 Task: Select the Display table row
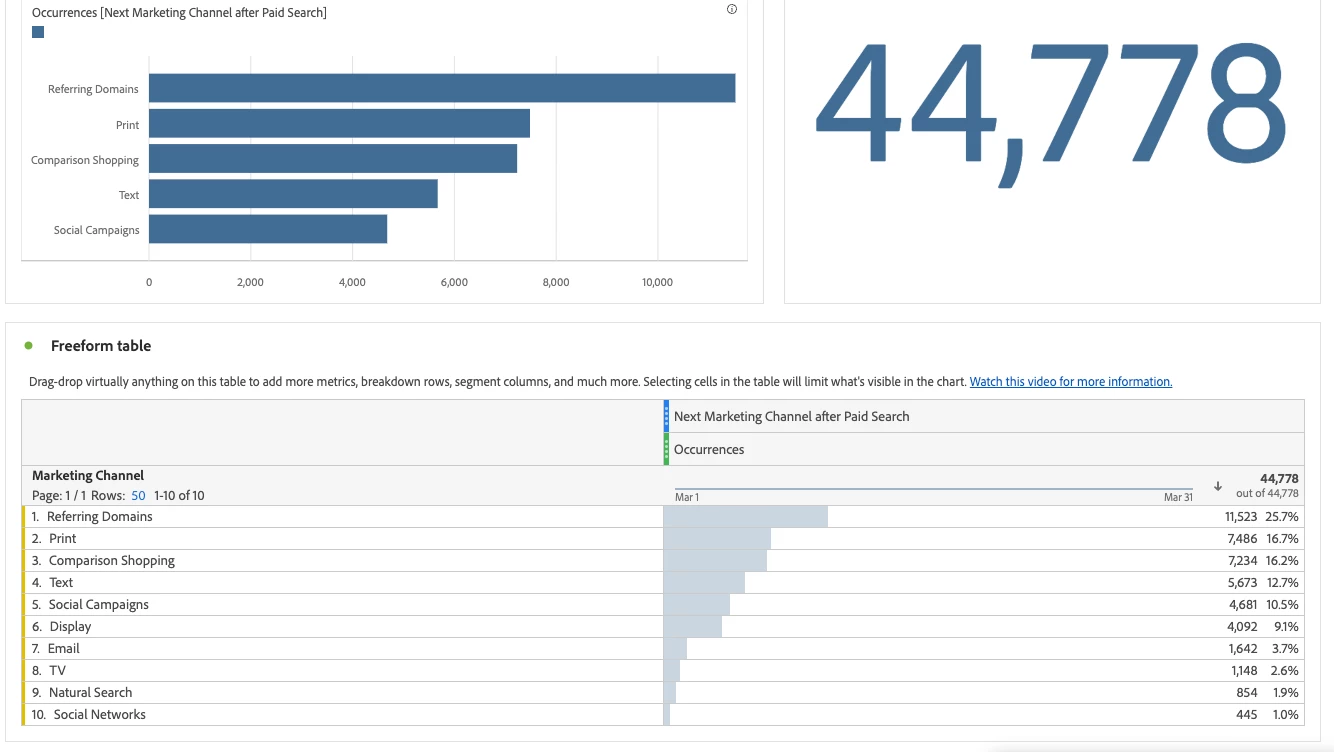(663, 627)
